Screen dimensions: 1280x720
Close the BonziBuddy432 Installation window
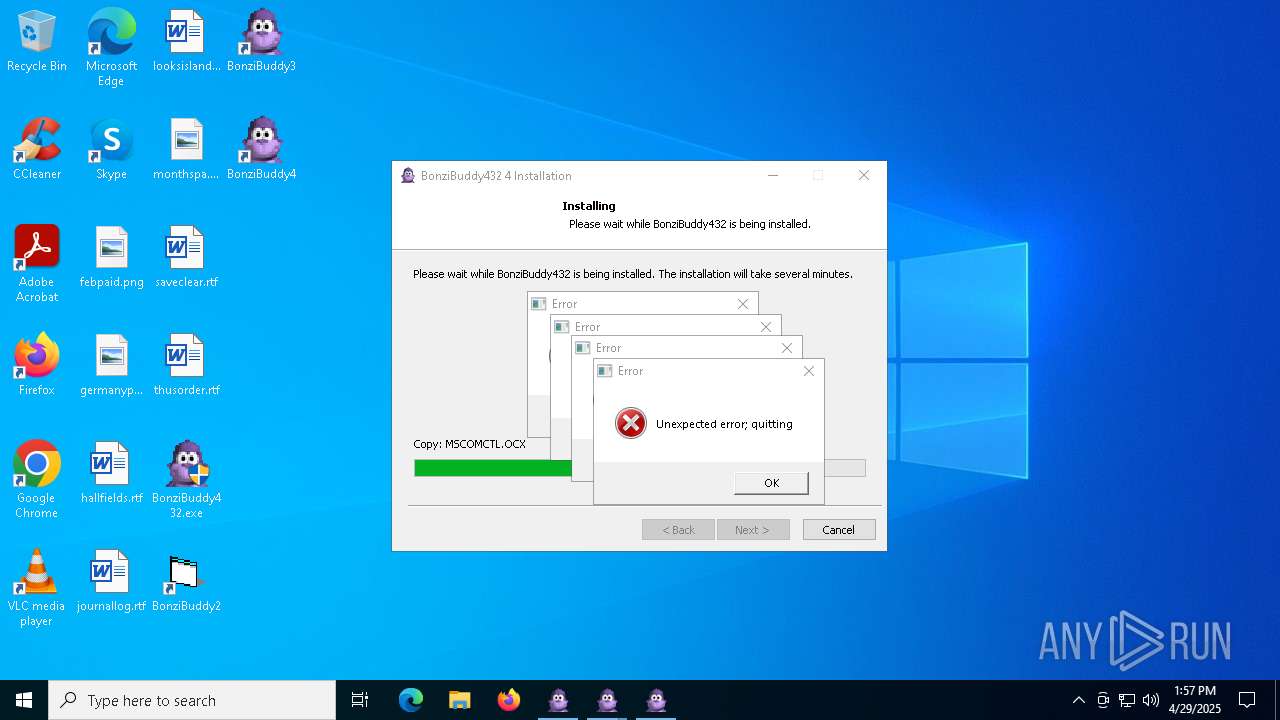click(864, 176)
